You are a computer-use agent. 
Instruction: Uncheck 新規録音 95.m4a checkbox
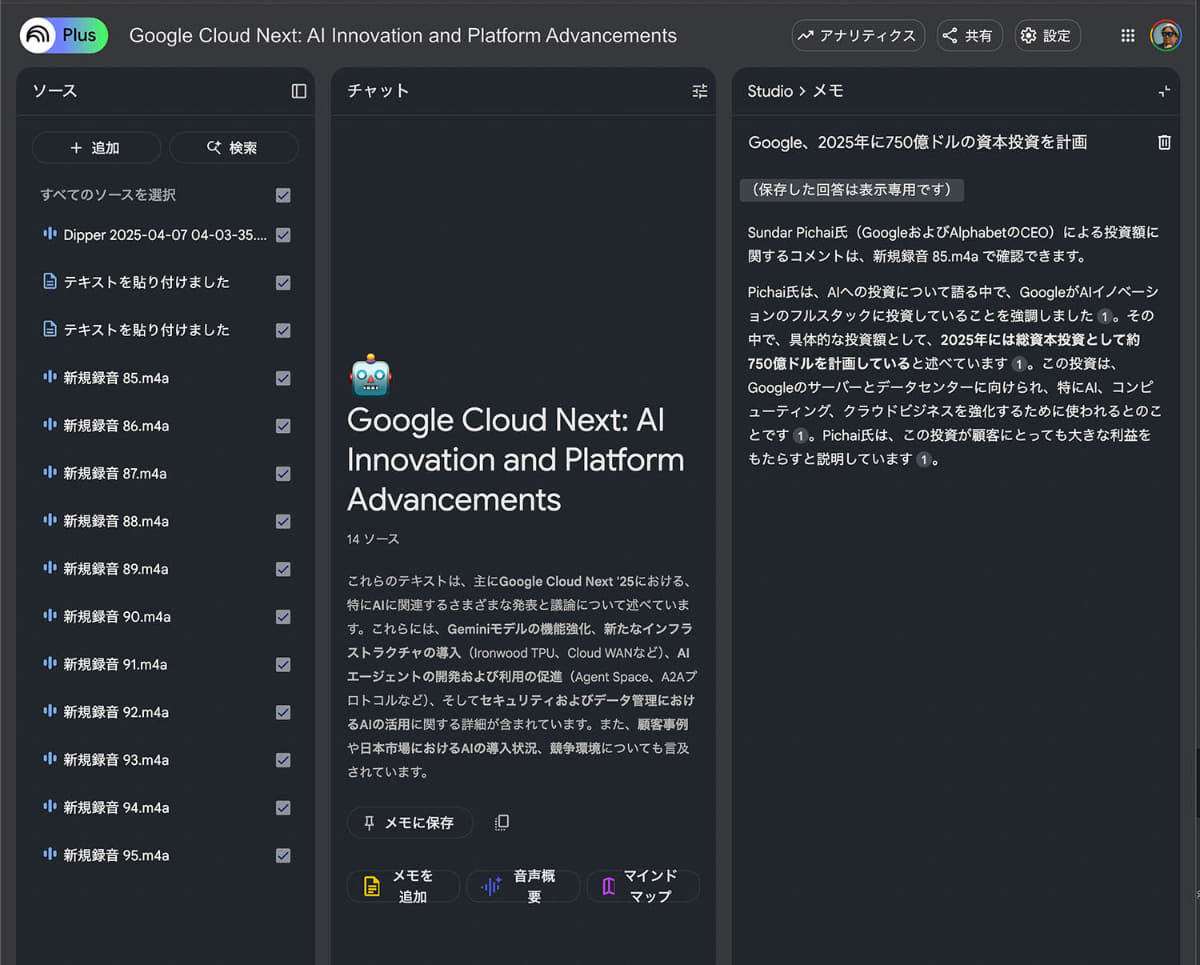pos(283,855)
